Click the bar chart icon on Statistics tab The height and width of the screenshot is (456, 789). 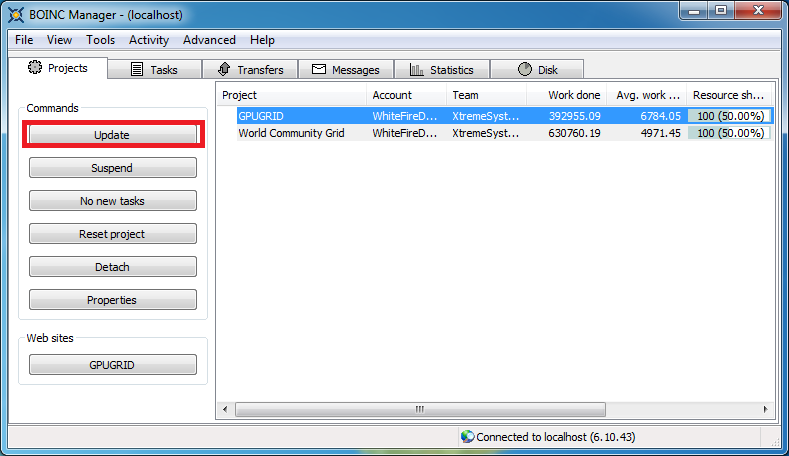(416, 69)
